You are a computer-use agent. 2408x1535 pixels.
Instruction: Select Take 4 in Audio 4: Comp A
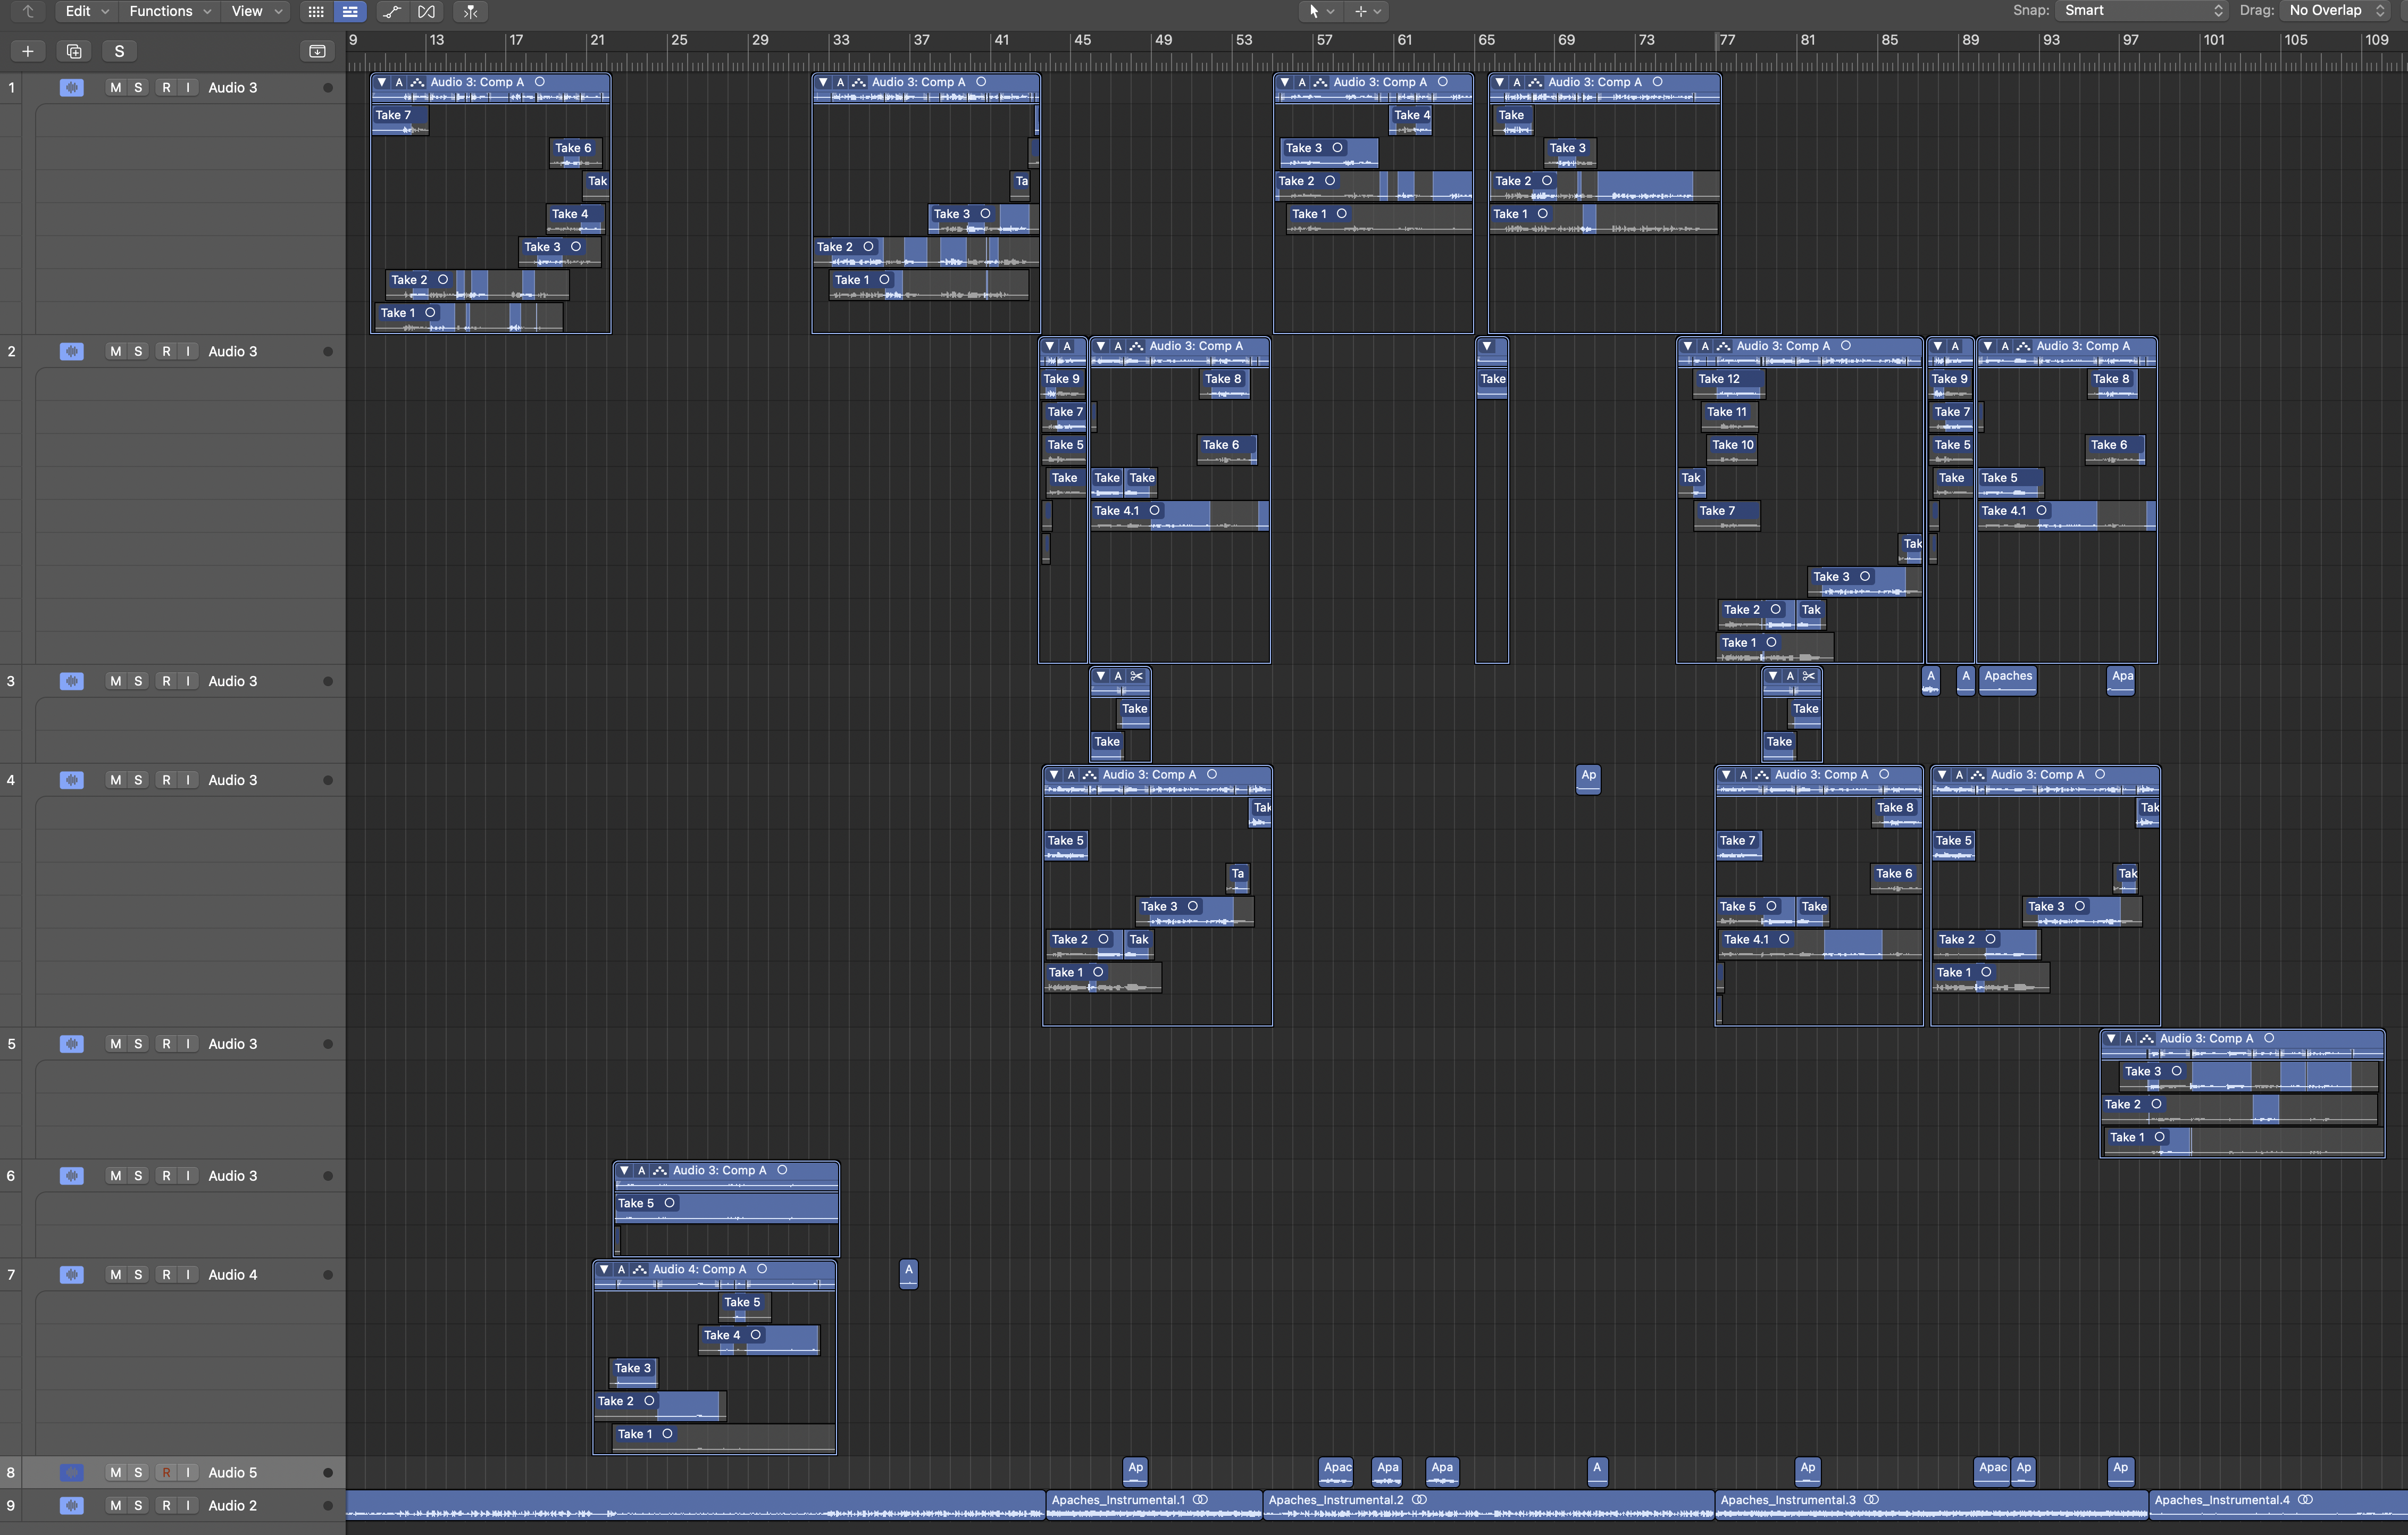(x=758, y=1340)
